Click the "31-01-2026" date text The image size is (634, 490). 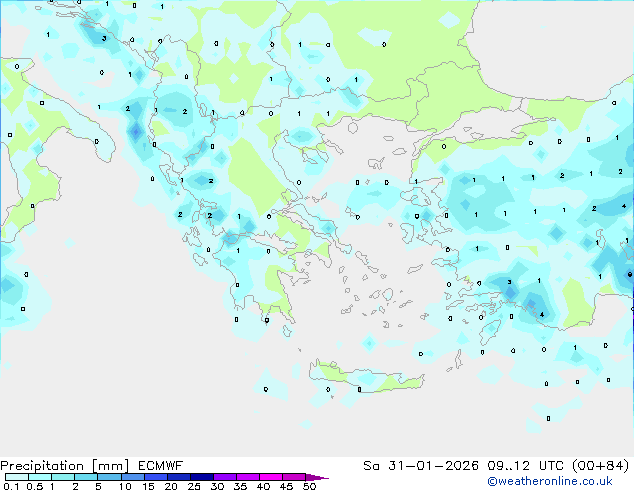[433, 466]
